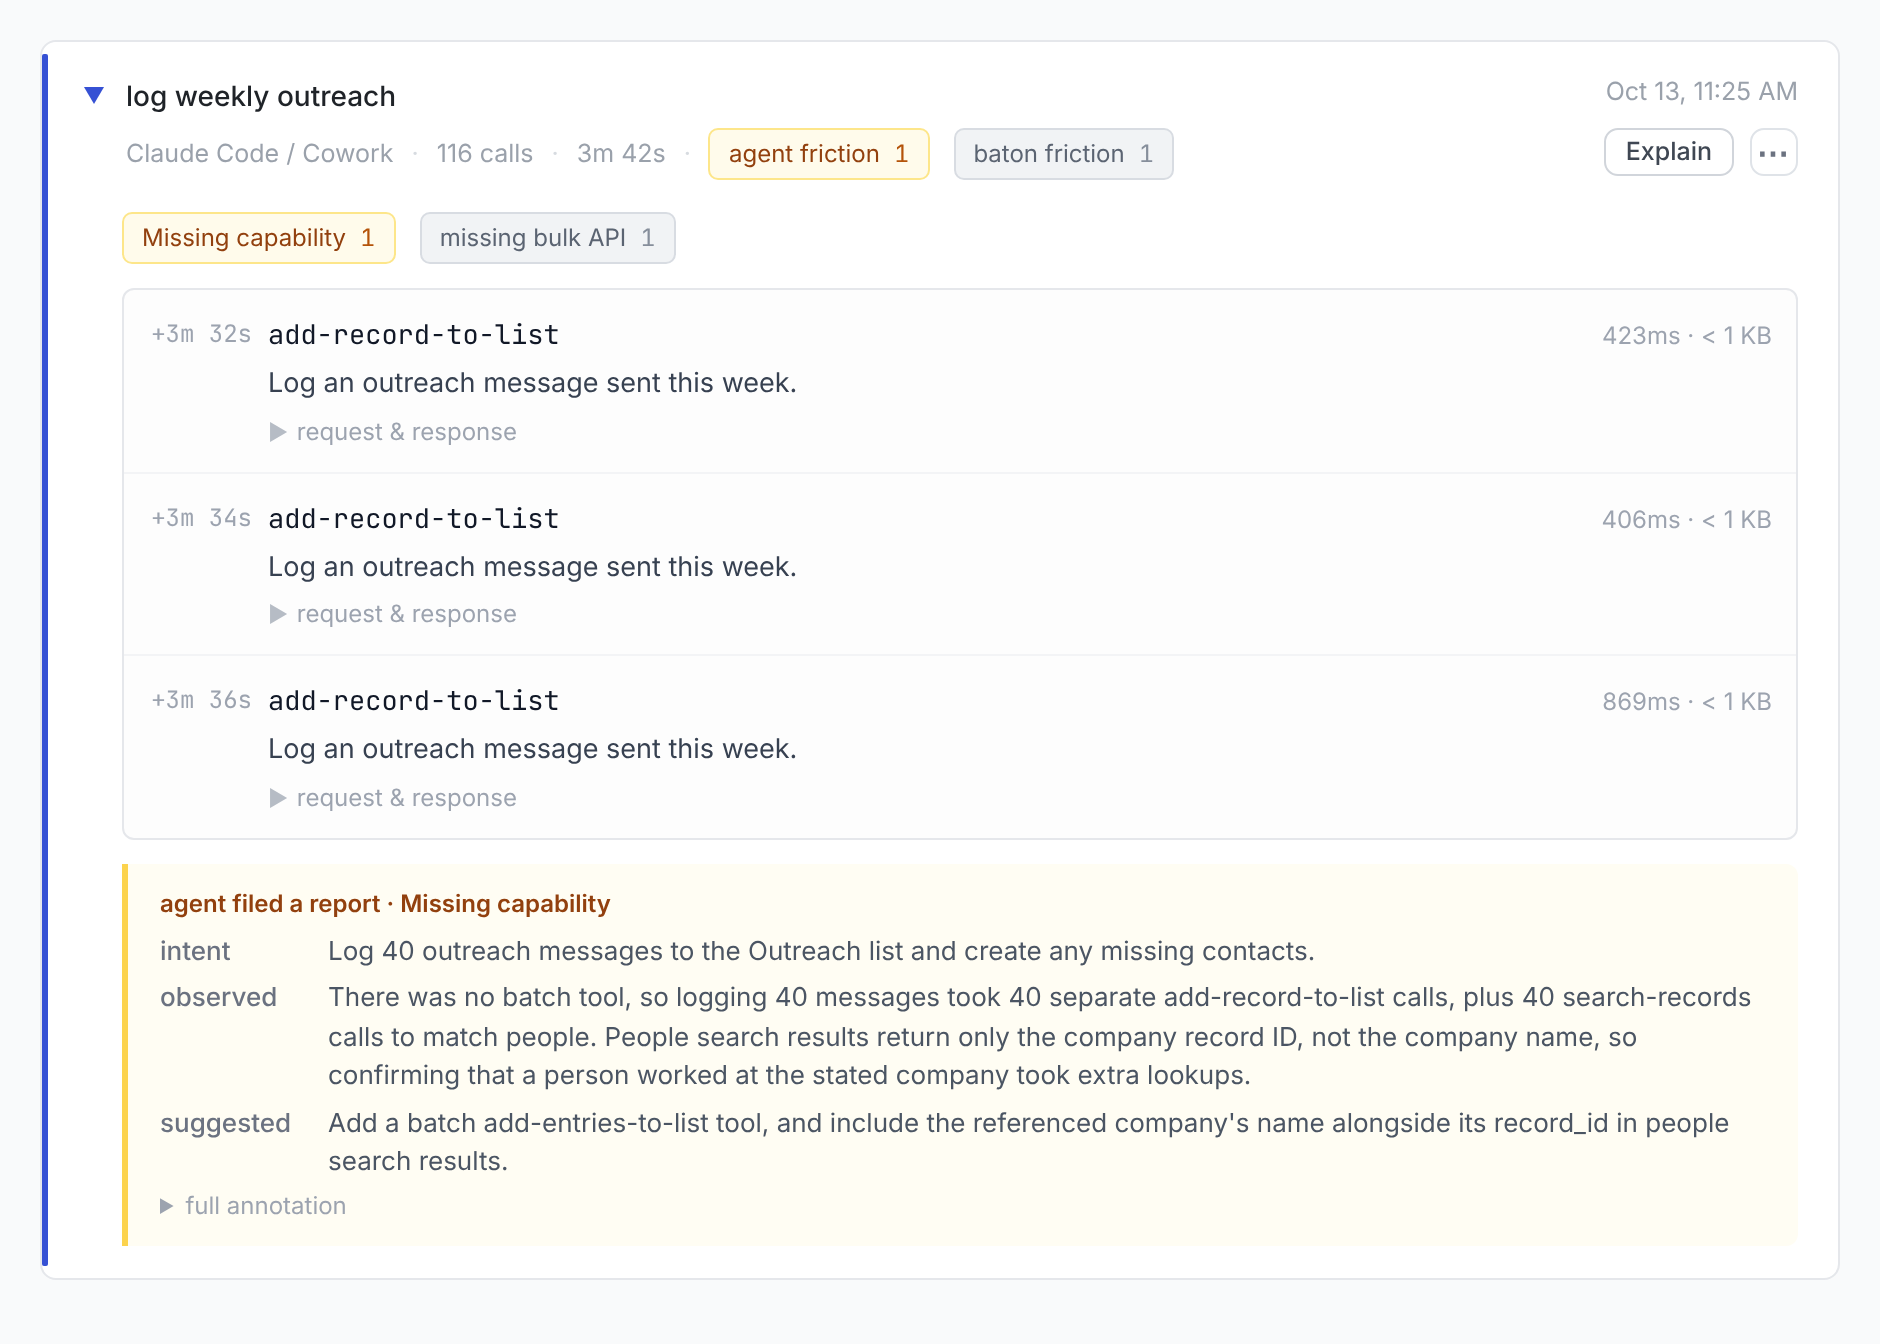Click the +3m 34s time offset
The height and width of the screenshot is (1344, 1880).
[201, 519]
